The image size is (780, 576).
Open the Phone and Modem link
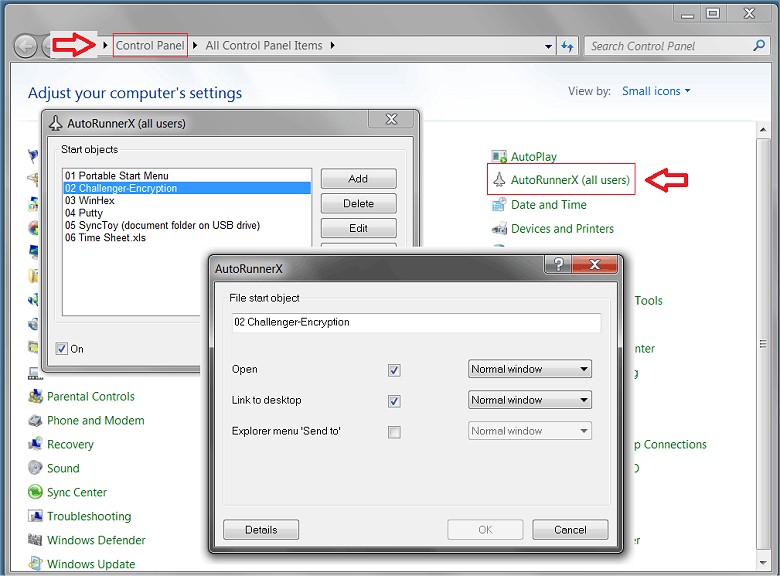pyautogui.click(x=96, y=420)
